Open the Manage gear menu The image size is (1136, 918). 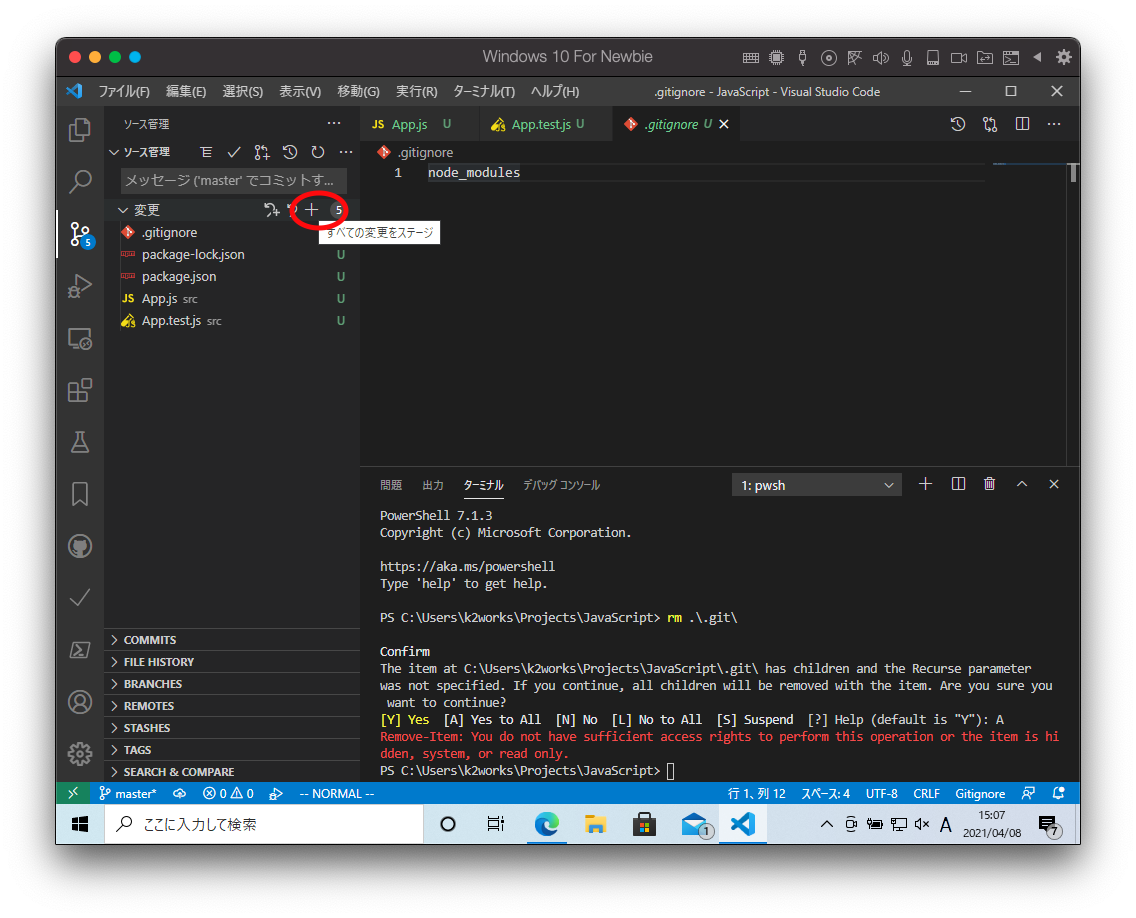[80, 754]
